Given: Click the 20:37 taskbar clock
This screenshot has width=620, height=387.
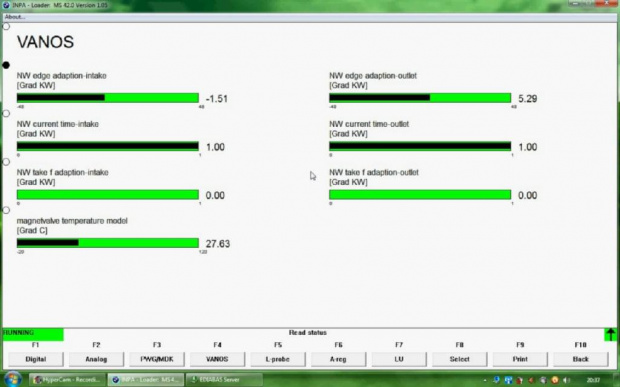Looking at the screenshot, I should point(593,380).
